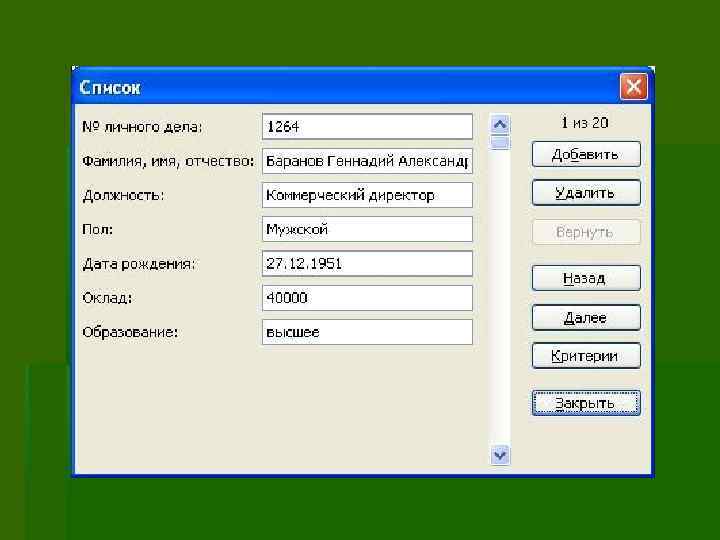The width and height of the screenshot is (720, 540).
Task: Close the Список dialog with red X
Action: coord(633,86)
